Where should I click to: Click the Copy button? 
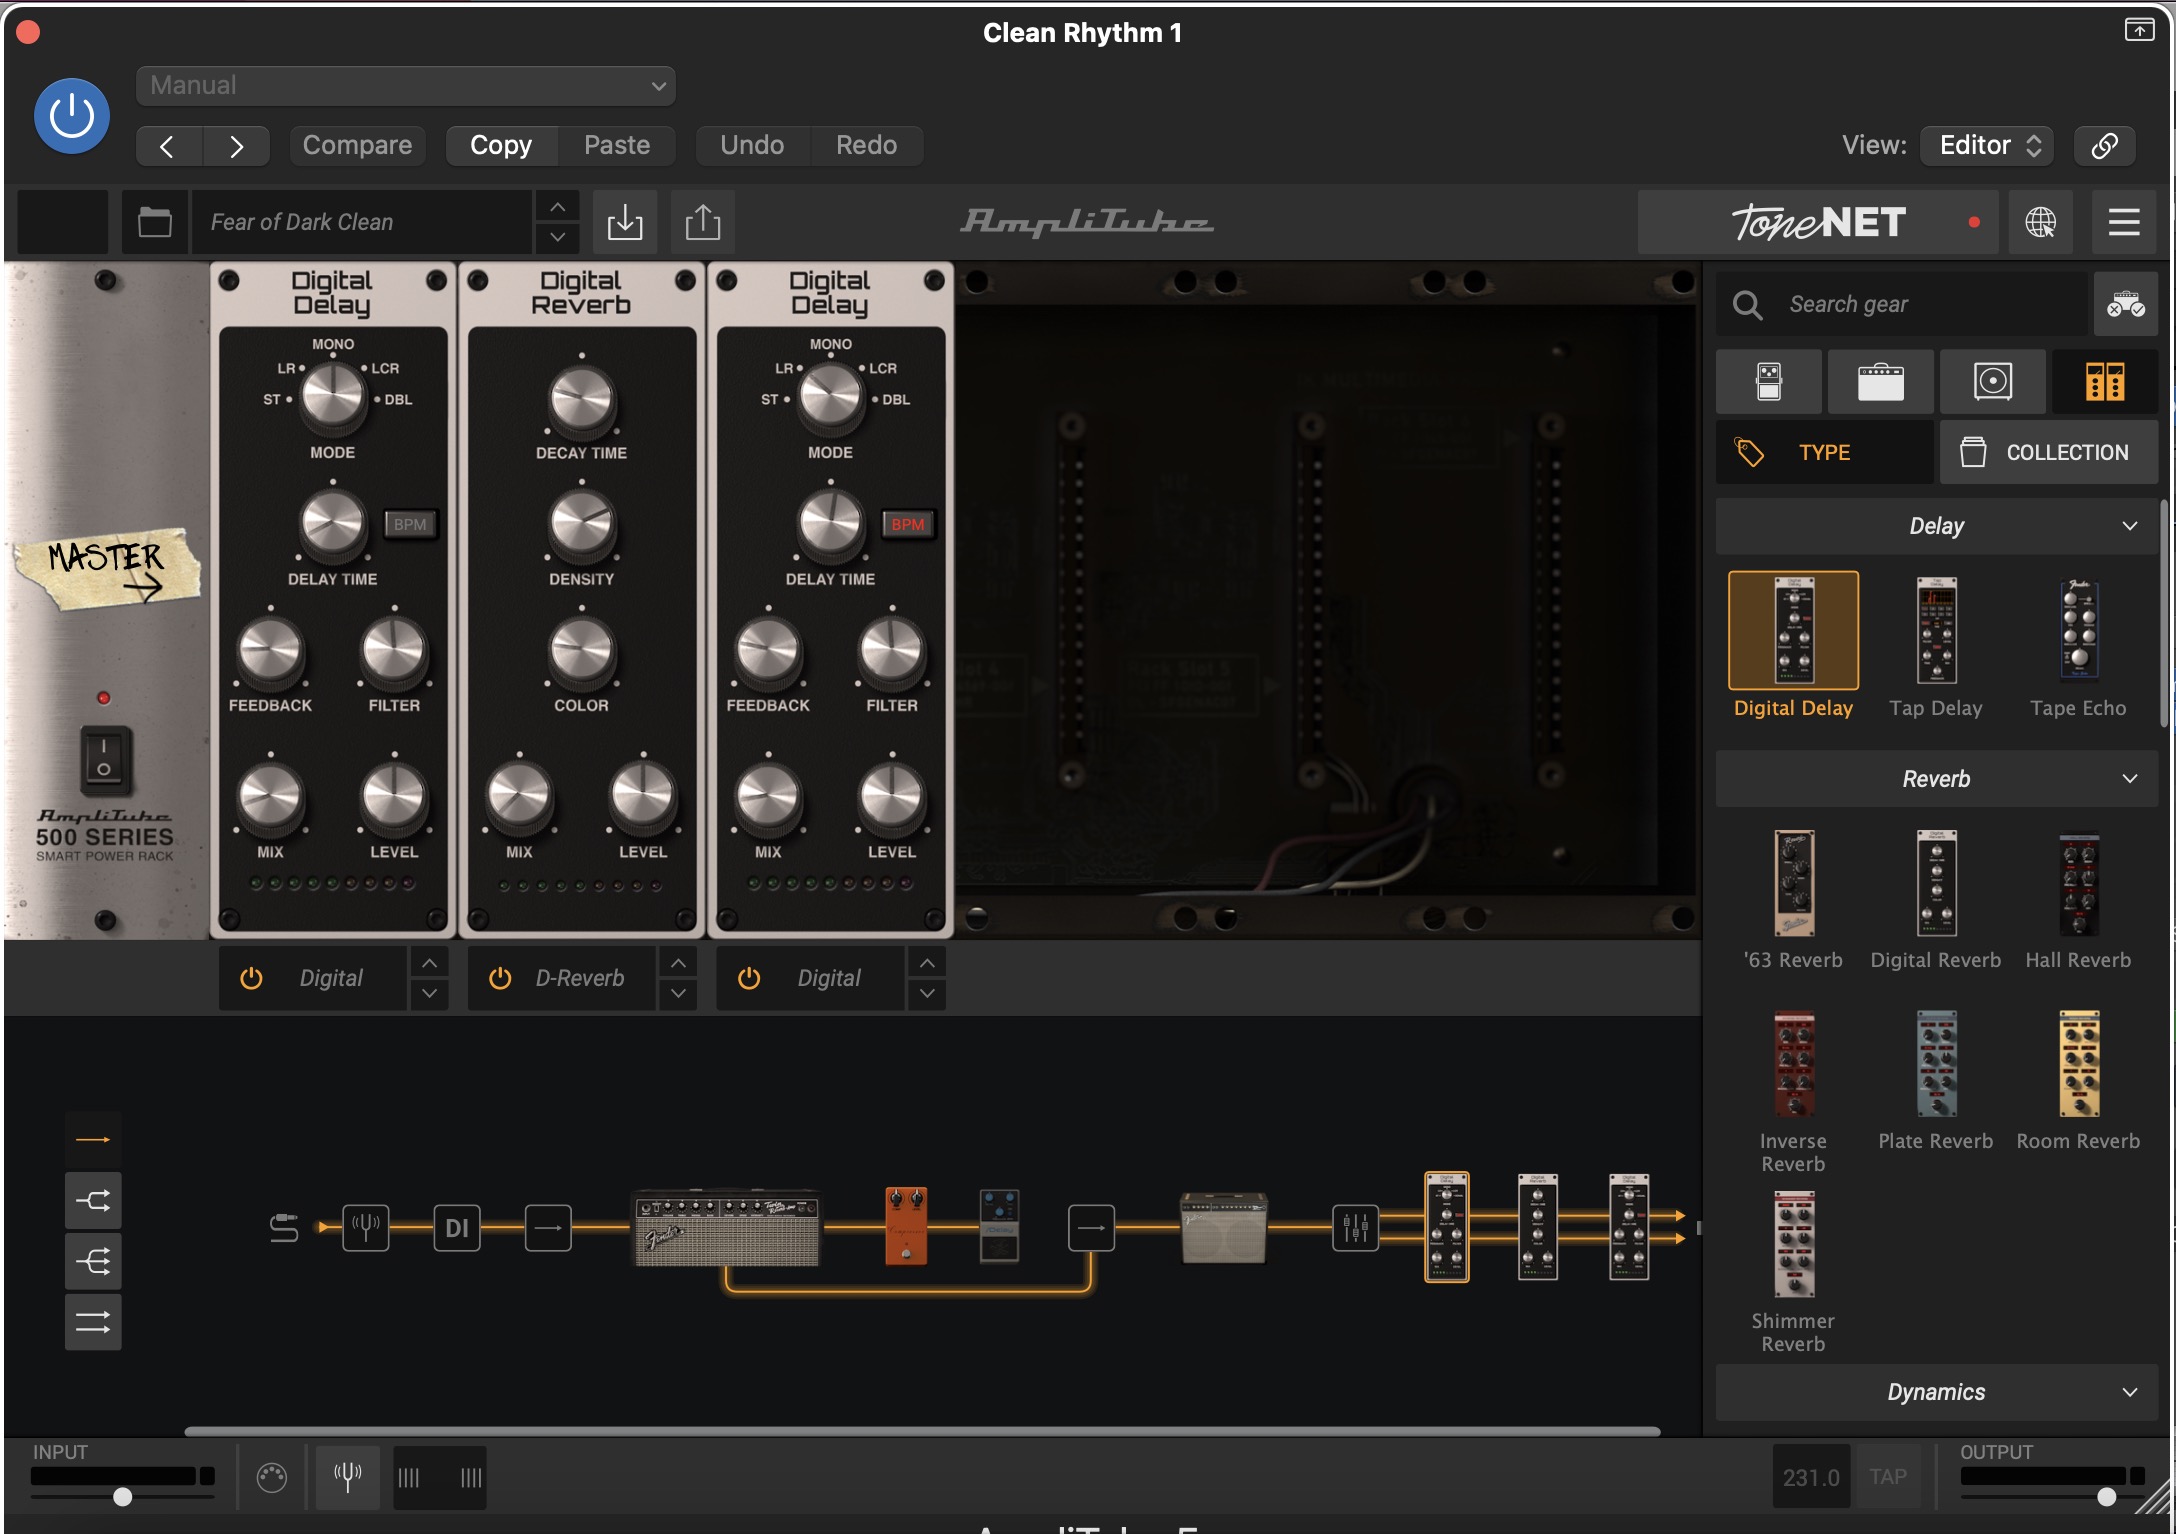click(501, 146)
